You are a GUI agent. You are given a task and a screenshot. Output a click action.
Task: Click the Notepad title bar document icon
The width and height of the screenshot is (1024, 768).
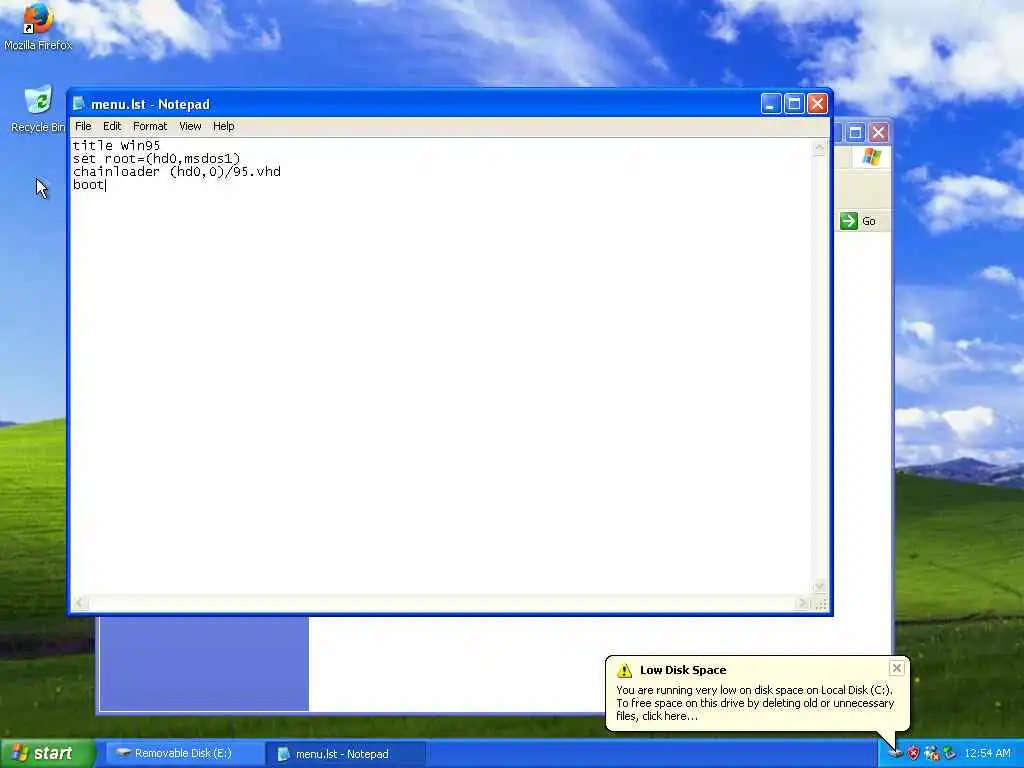(79, 104)
